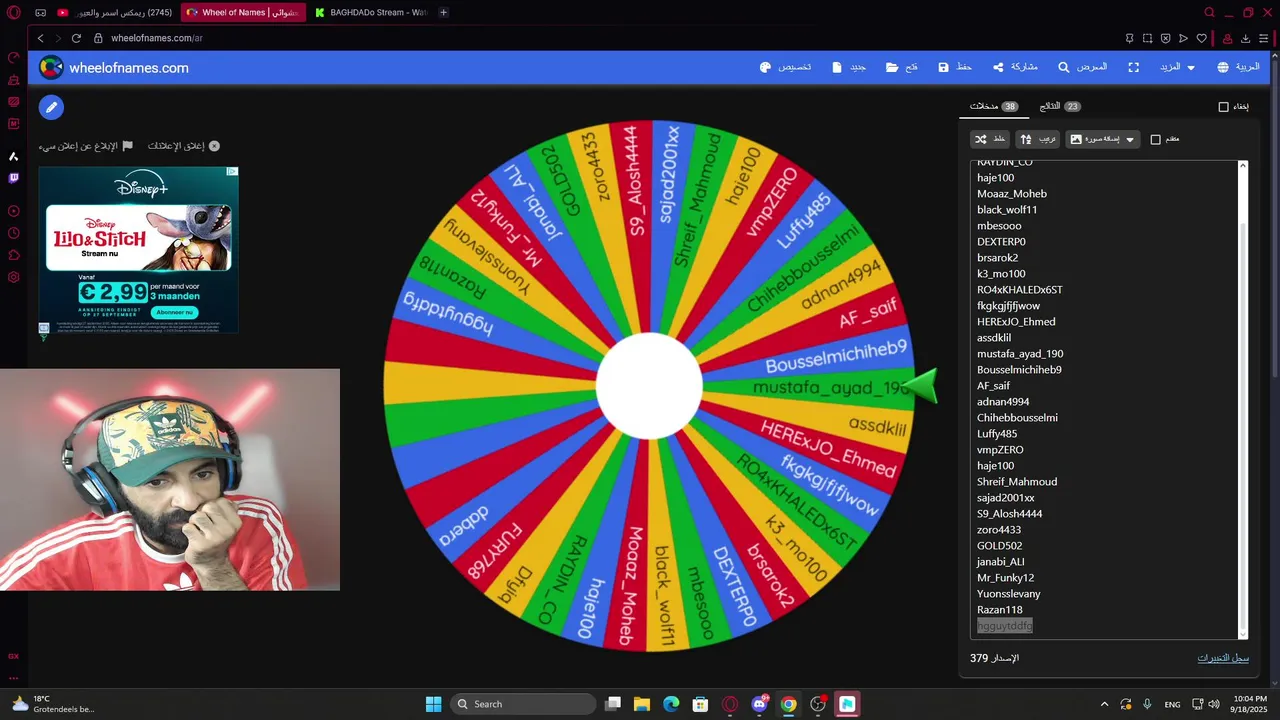
Task: Open Windows Start menu
Action: pyautogui.click(x=433, y=704)
